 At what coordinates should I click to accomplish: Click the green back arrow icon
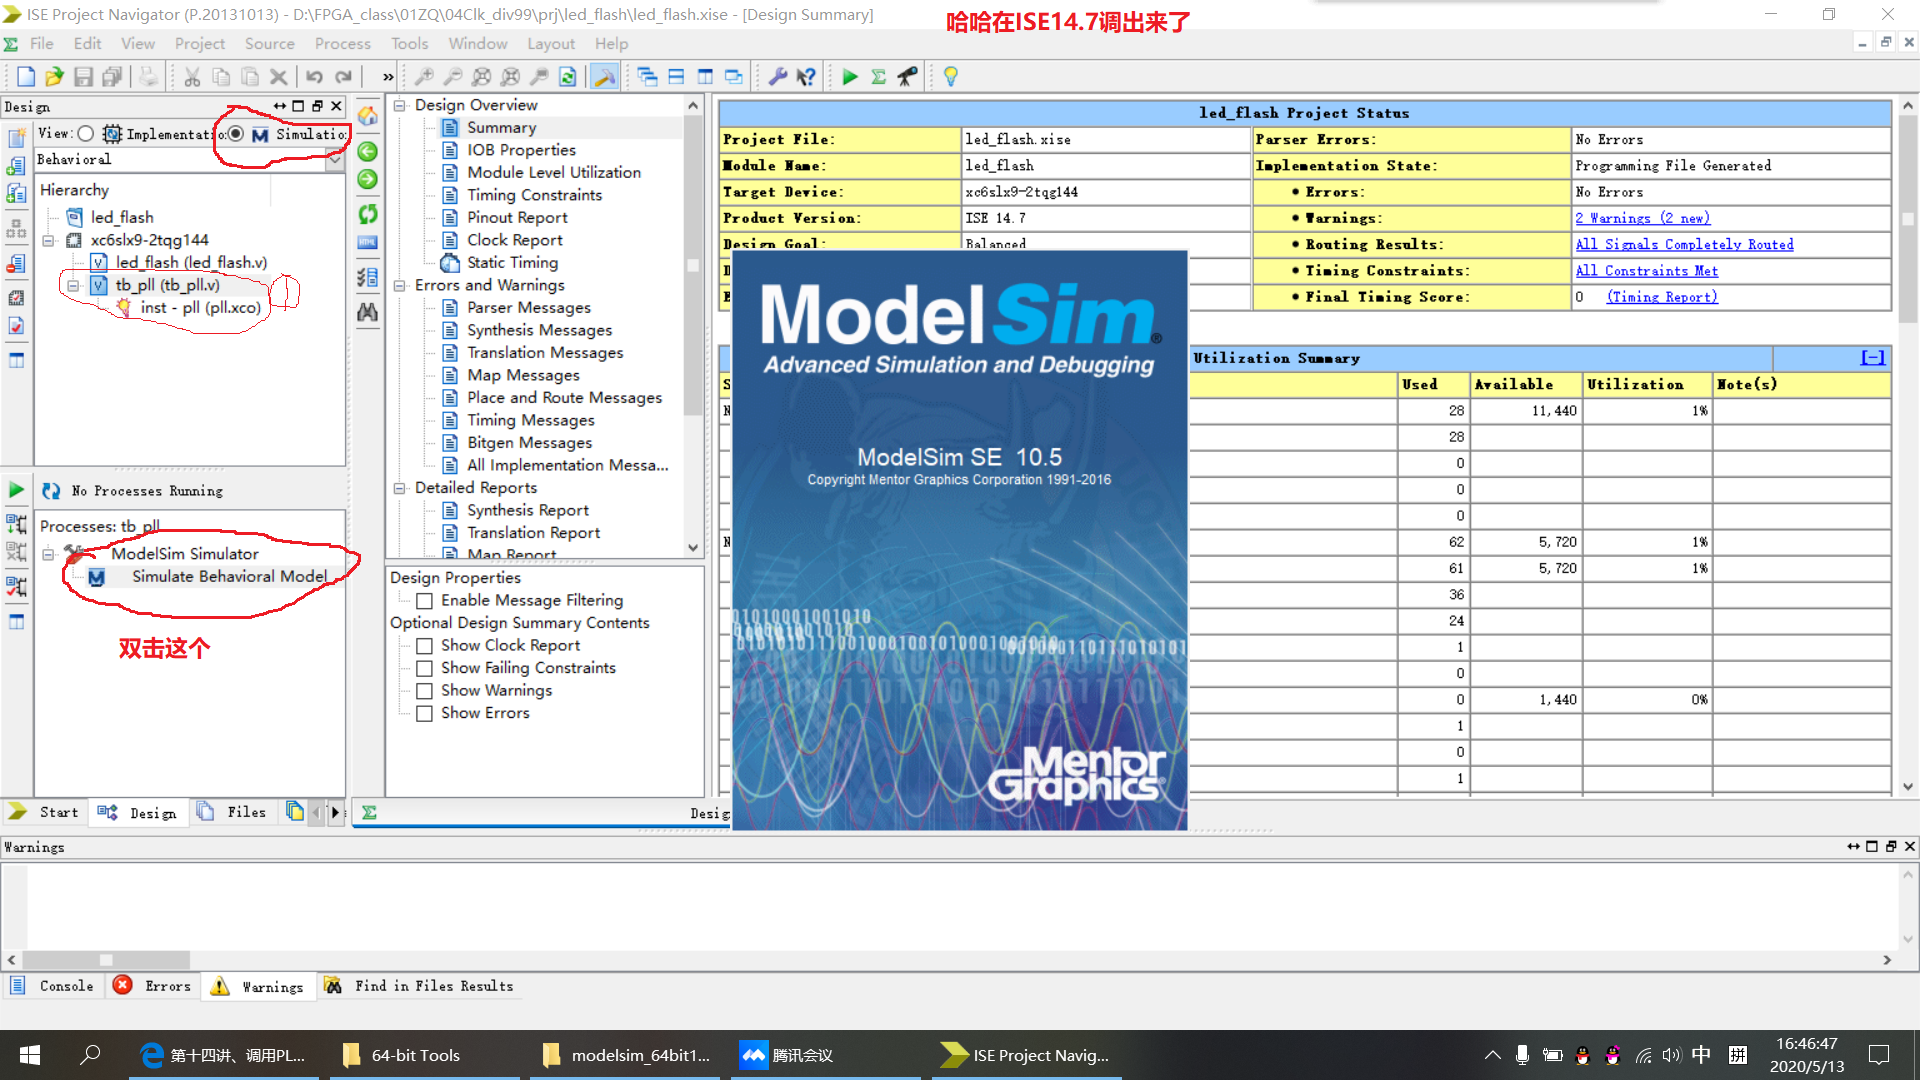(x=368, y=152)
